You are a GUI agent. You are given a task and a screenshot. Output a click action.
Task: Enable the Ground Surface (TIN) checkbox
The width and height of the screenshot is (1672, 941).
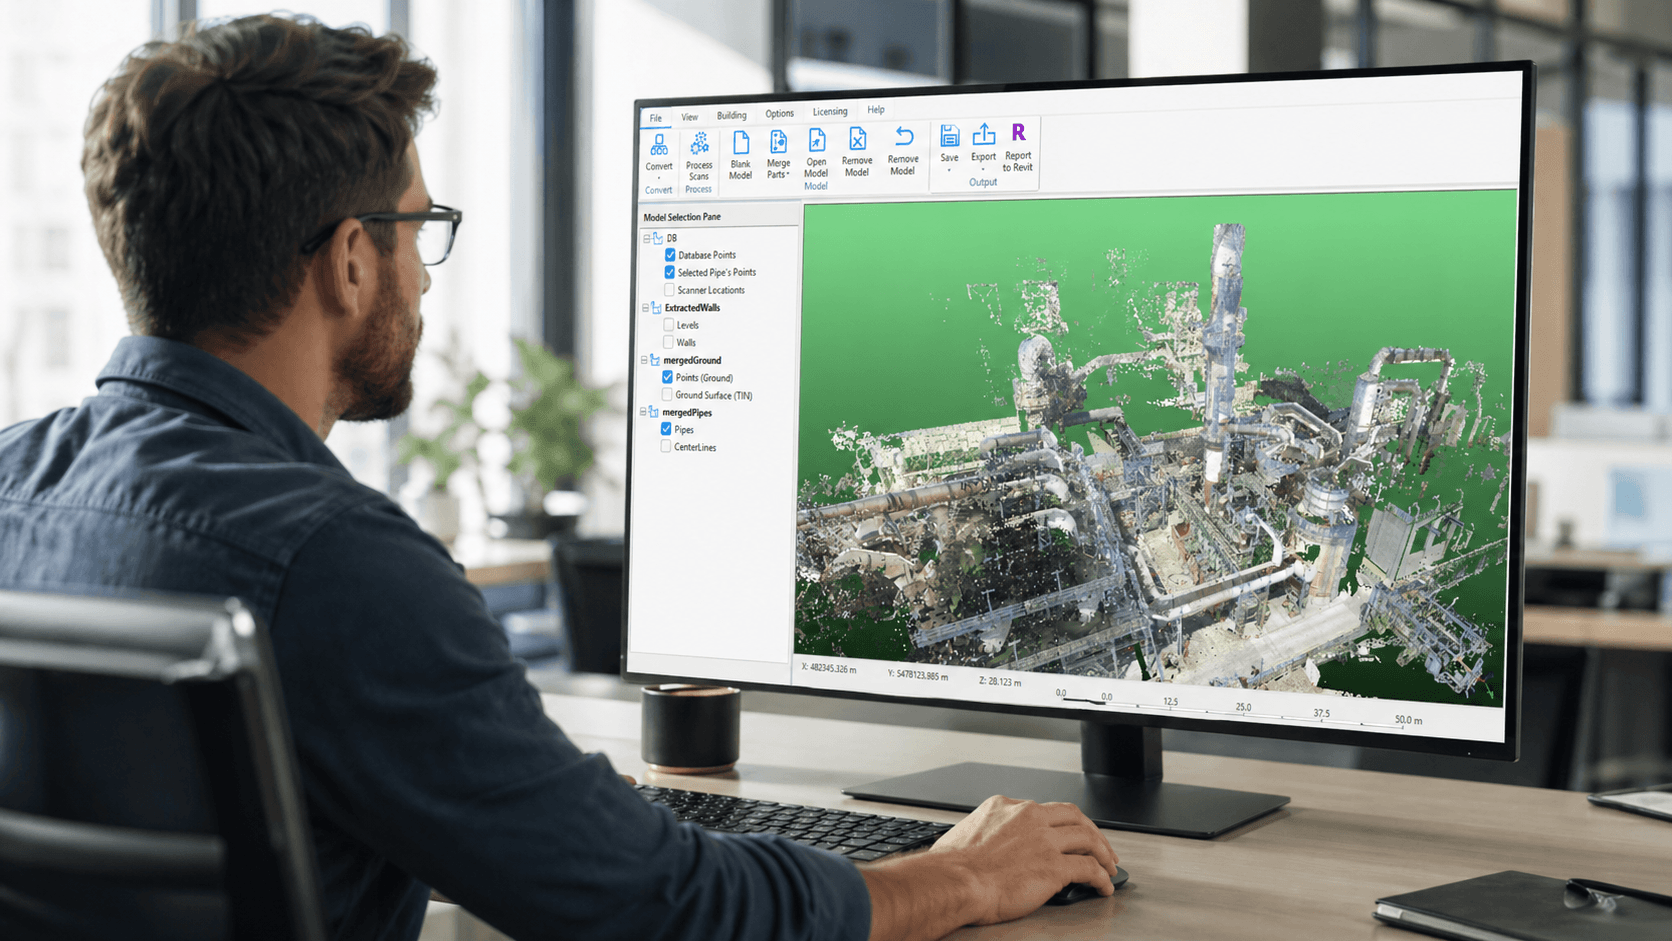667,395
